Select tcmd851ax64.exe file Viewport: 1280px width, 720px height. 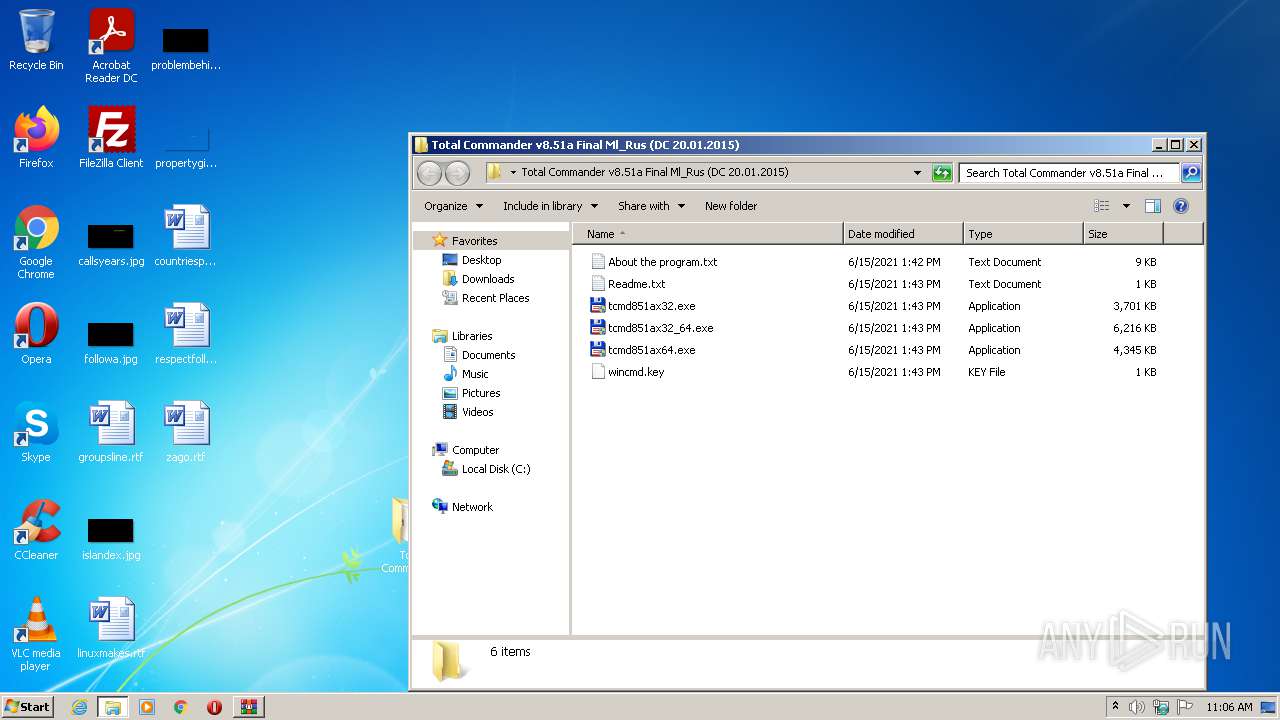[643, 350]
